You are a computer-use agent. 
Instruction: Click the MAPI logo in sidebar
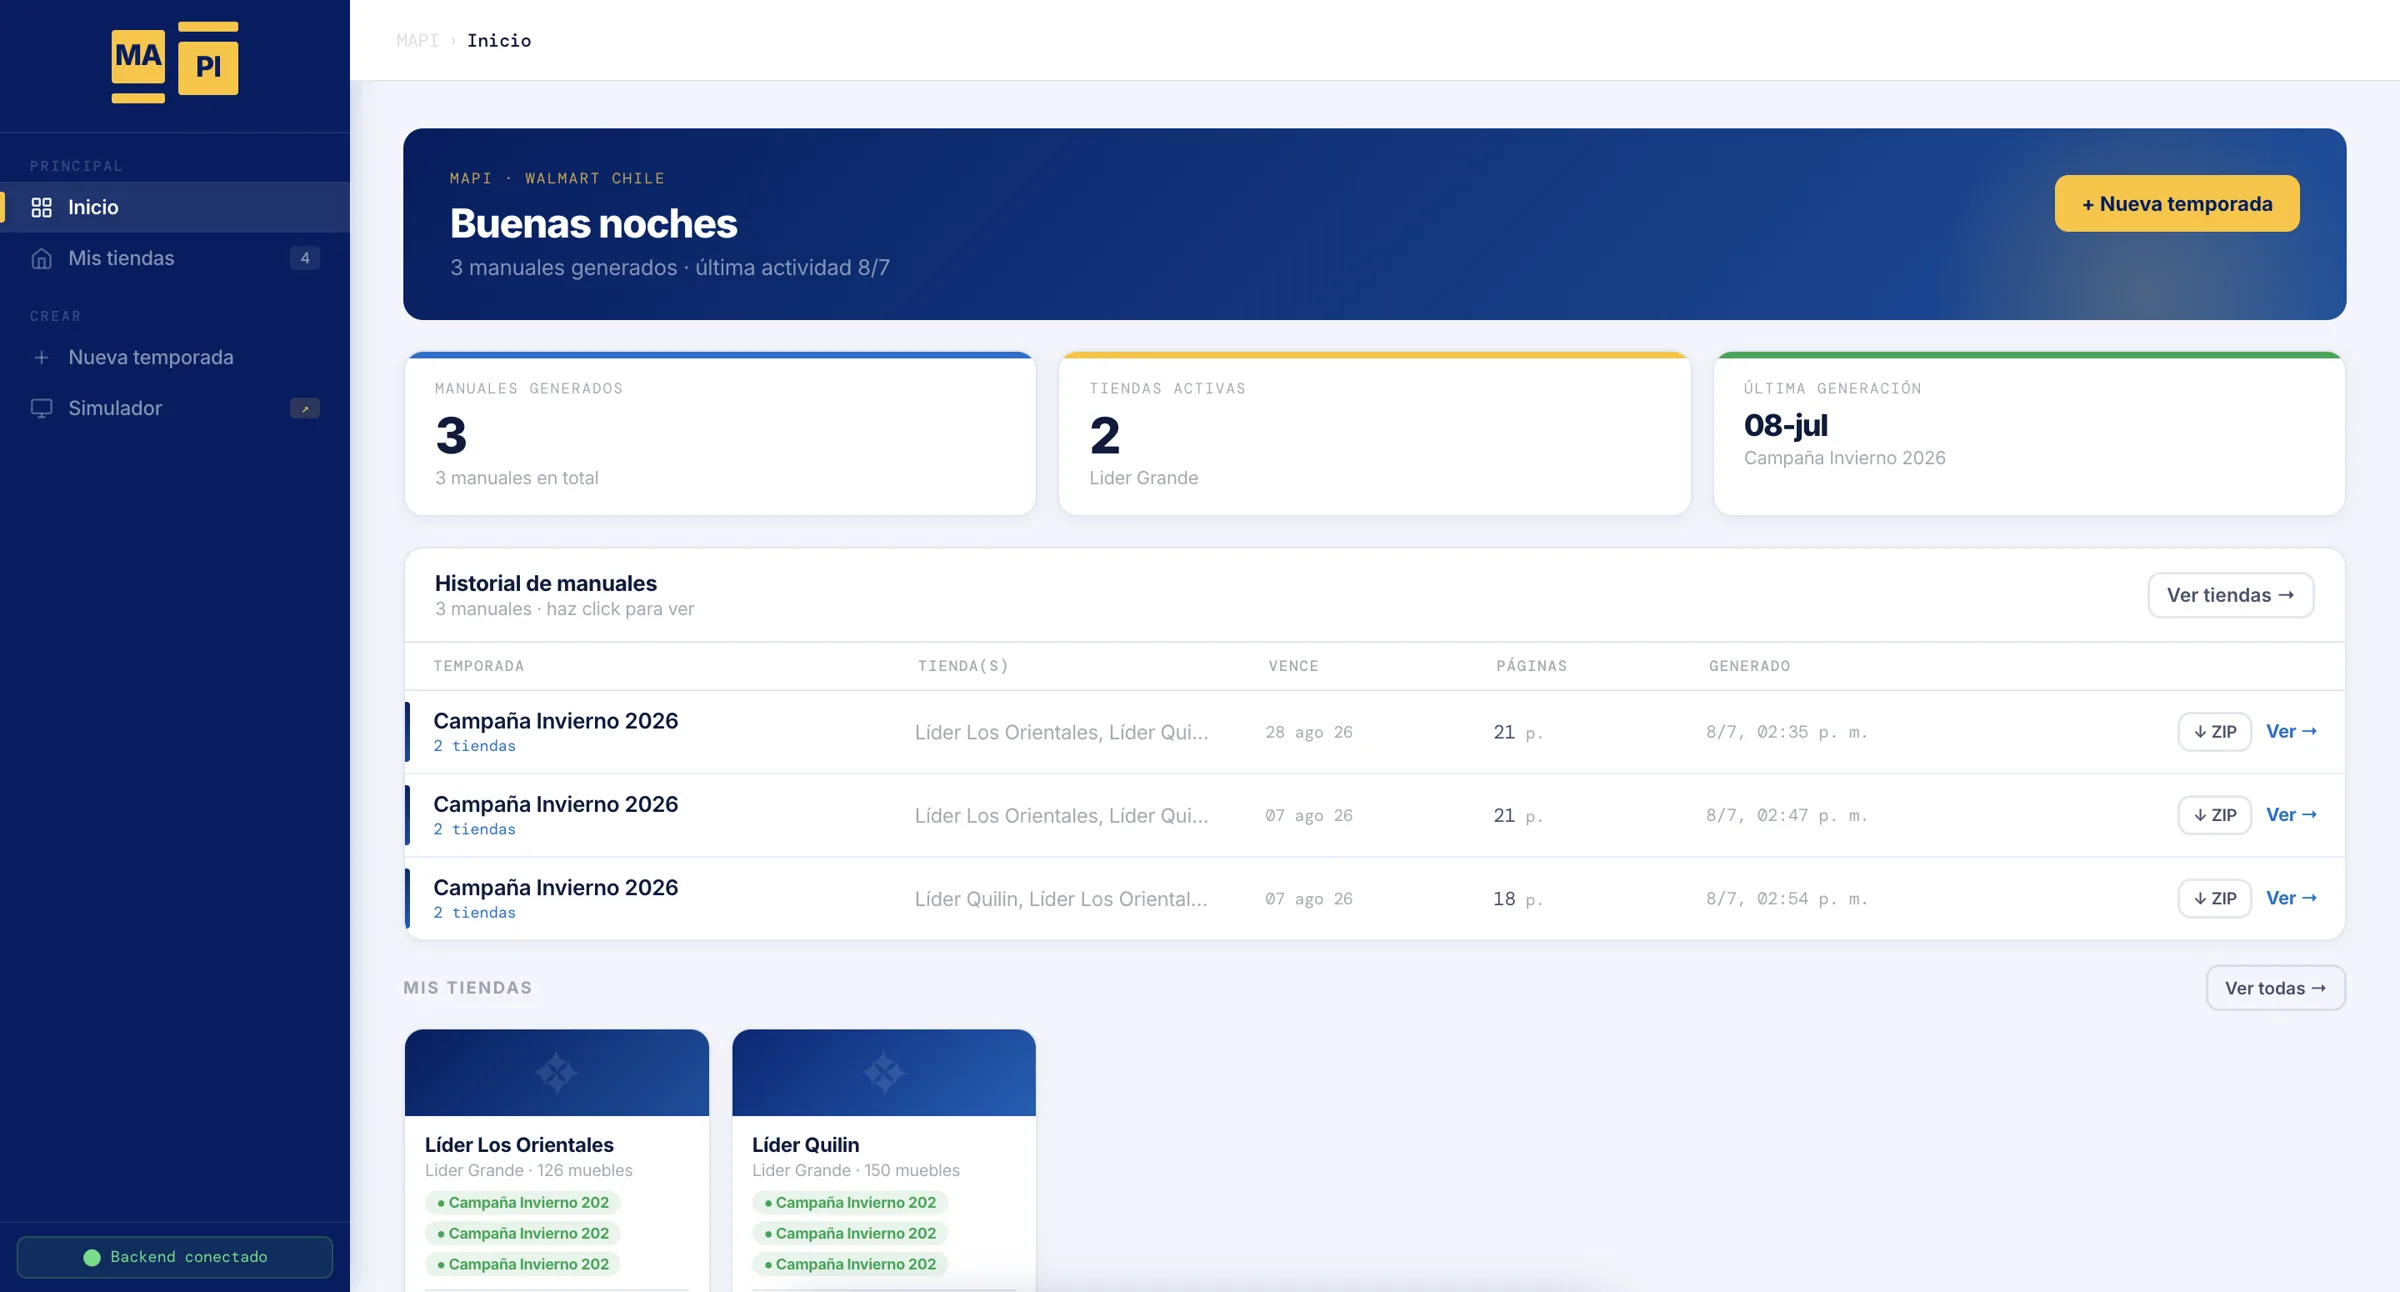175,62
